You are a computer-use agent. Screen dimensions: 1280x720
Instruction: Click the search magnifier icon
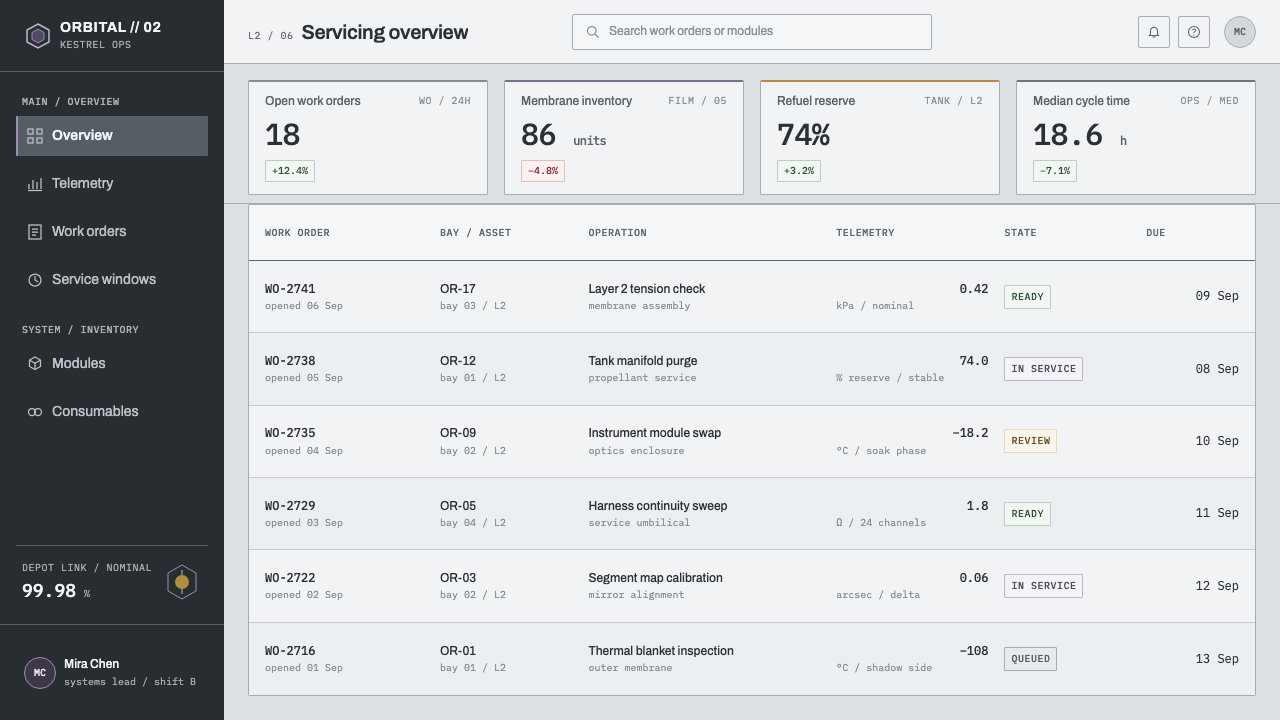click(x=593, y=32)
